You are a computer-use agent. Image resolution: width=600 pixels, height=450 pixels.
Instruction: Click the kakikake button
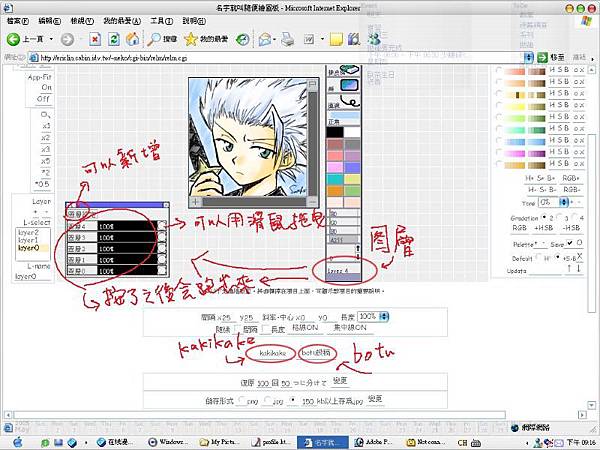coord(272,353)
